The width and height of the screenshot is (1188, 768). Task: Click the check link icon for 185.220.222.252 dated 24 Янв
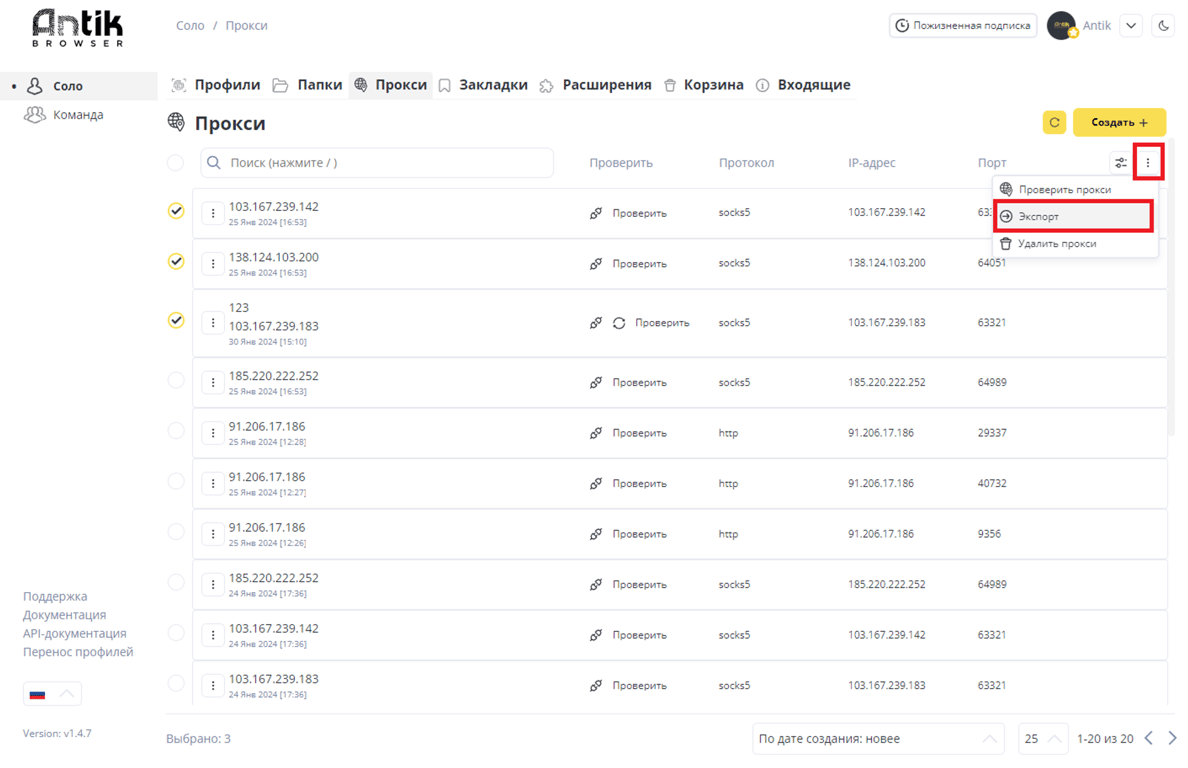tap(596, 585)
